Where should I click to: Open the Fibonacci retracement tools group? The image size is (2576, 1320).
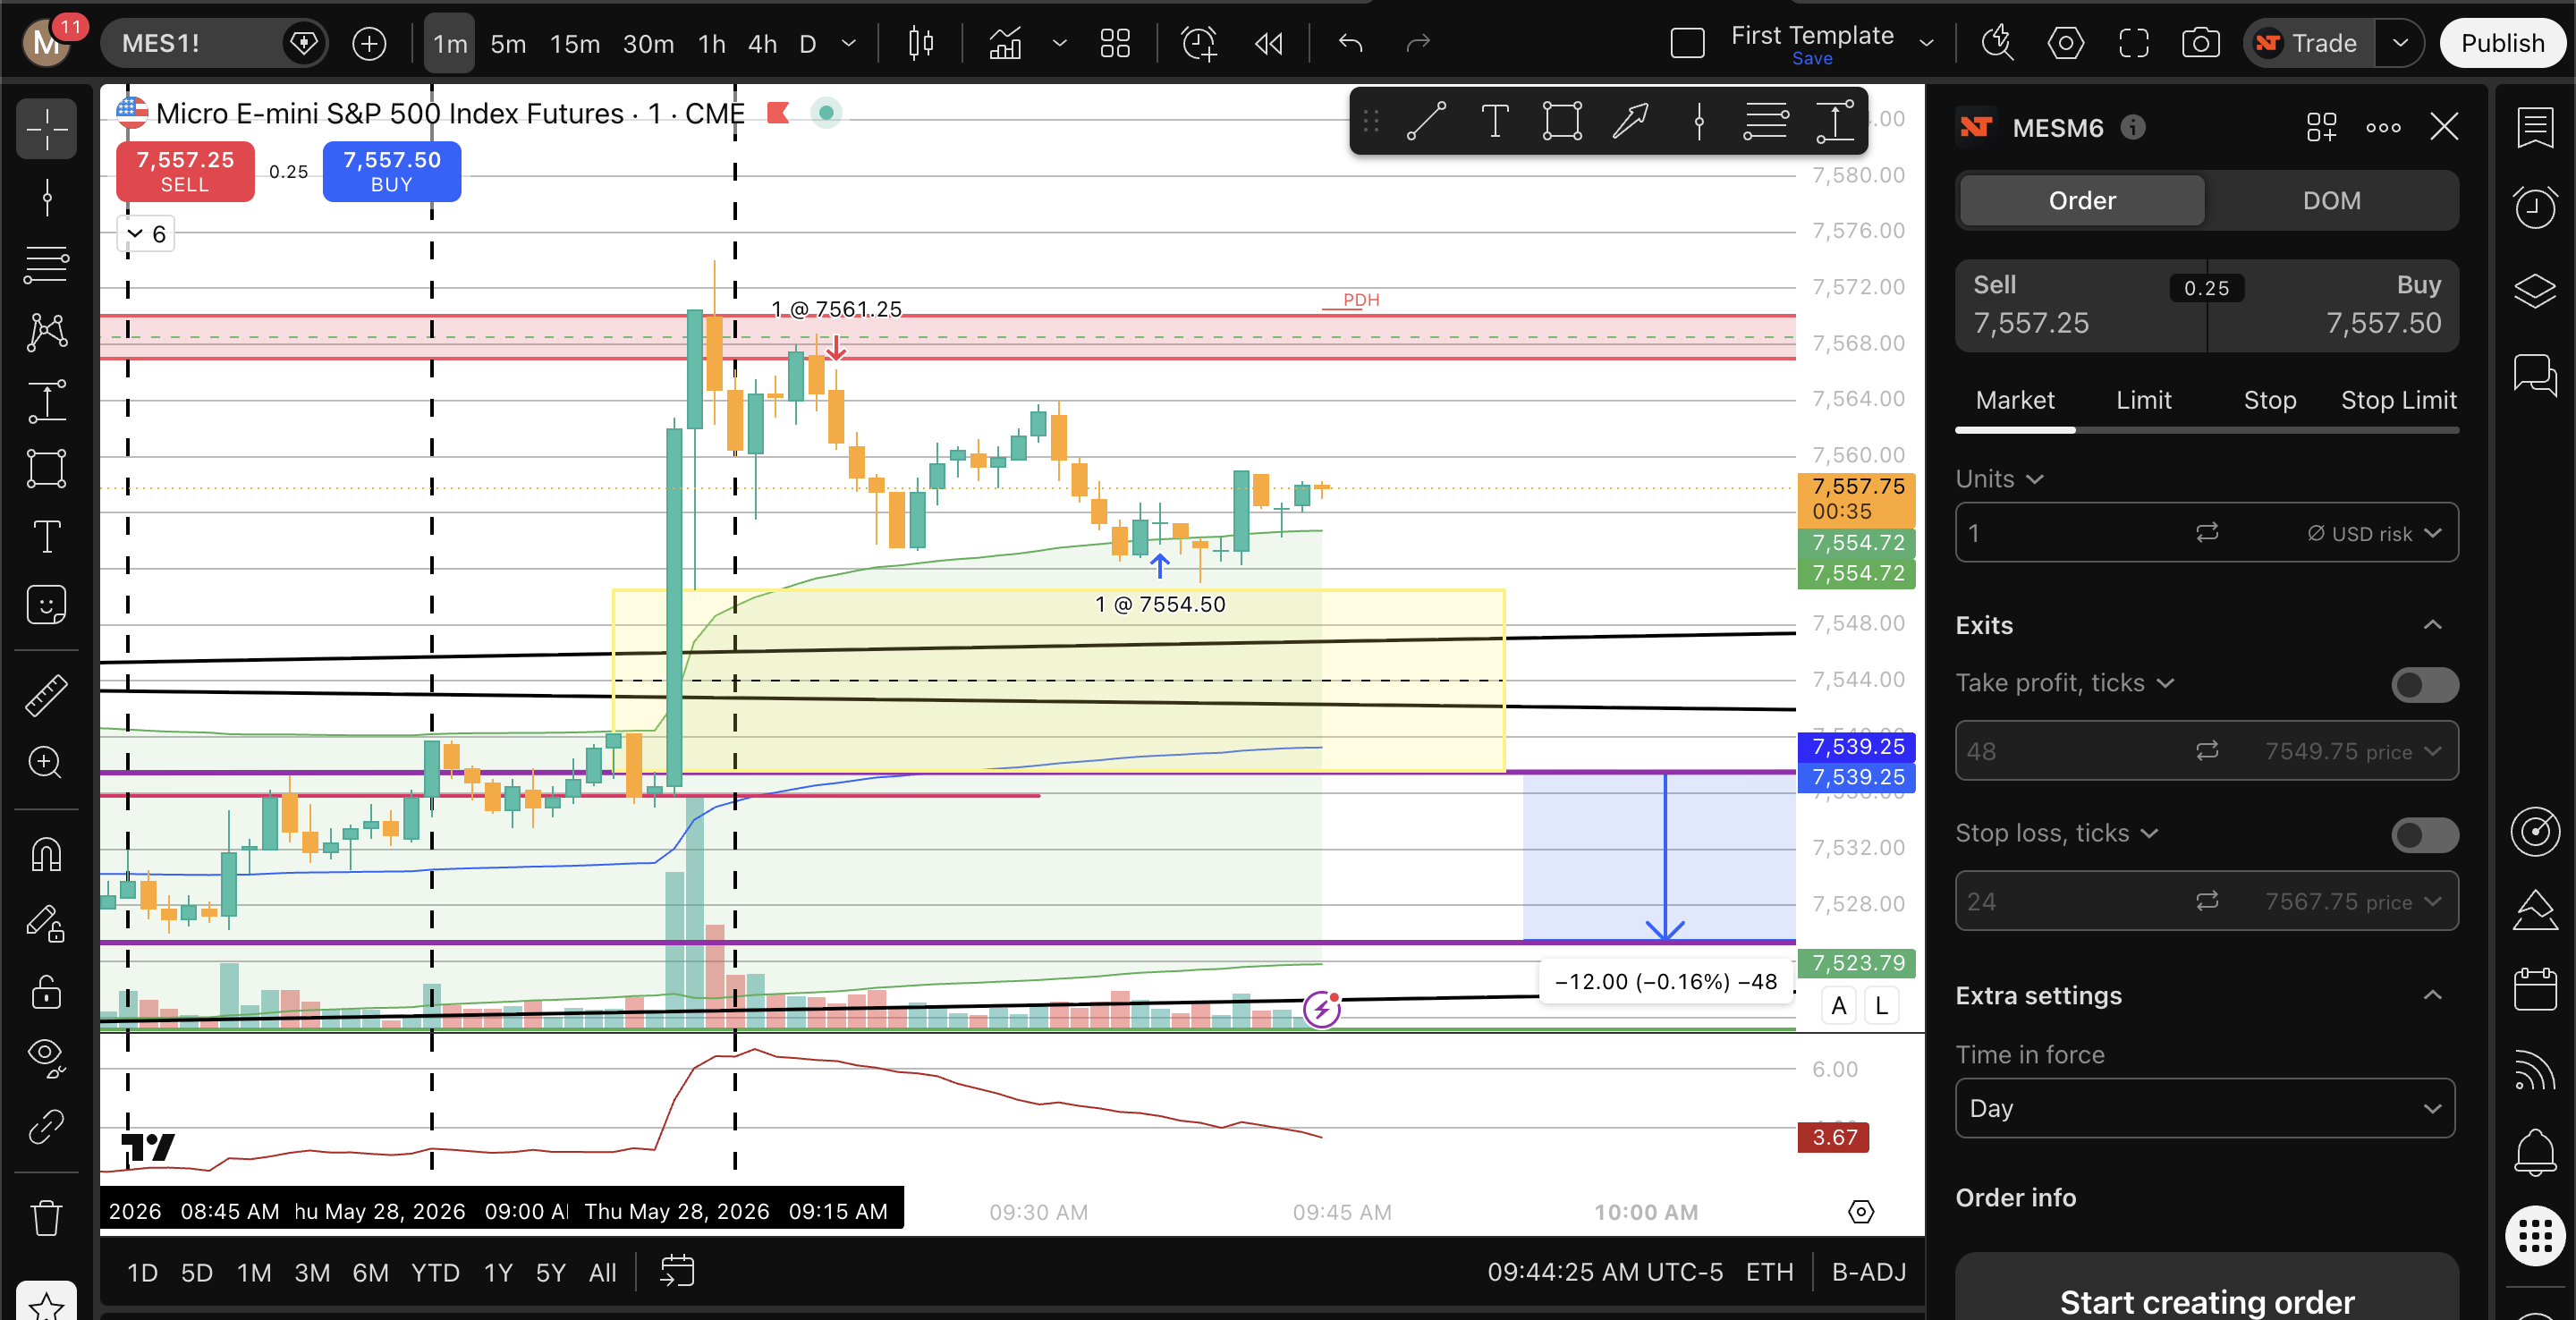tap(46, 264)
